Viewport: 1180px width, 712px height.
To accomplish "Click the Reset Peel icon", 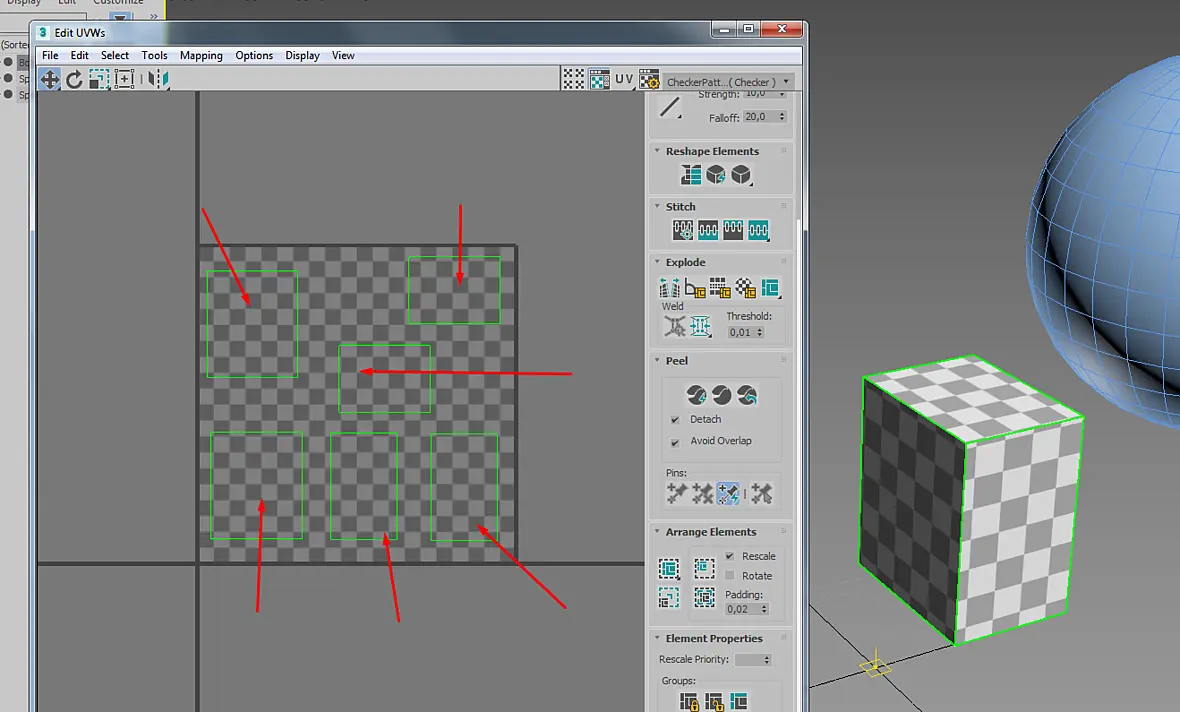I will (x=747, y=394).
